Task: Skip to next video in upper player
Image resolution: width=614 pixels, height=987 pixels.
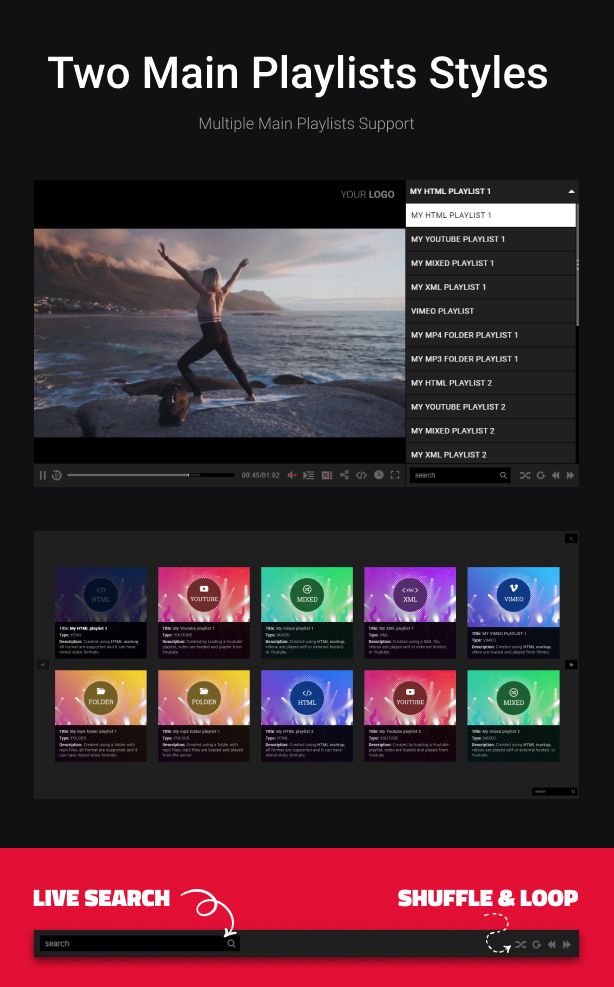Action: click(570, 475)
